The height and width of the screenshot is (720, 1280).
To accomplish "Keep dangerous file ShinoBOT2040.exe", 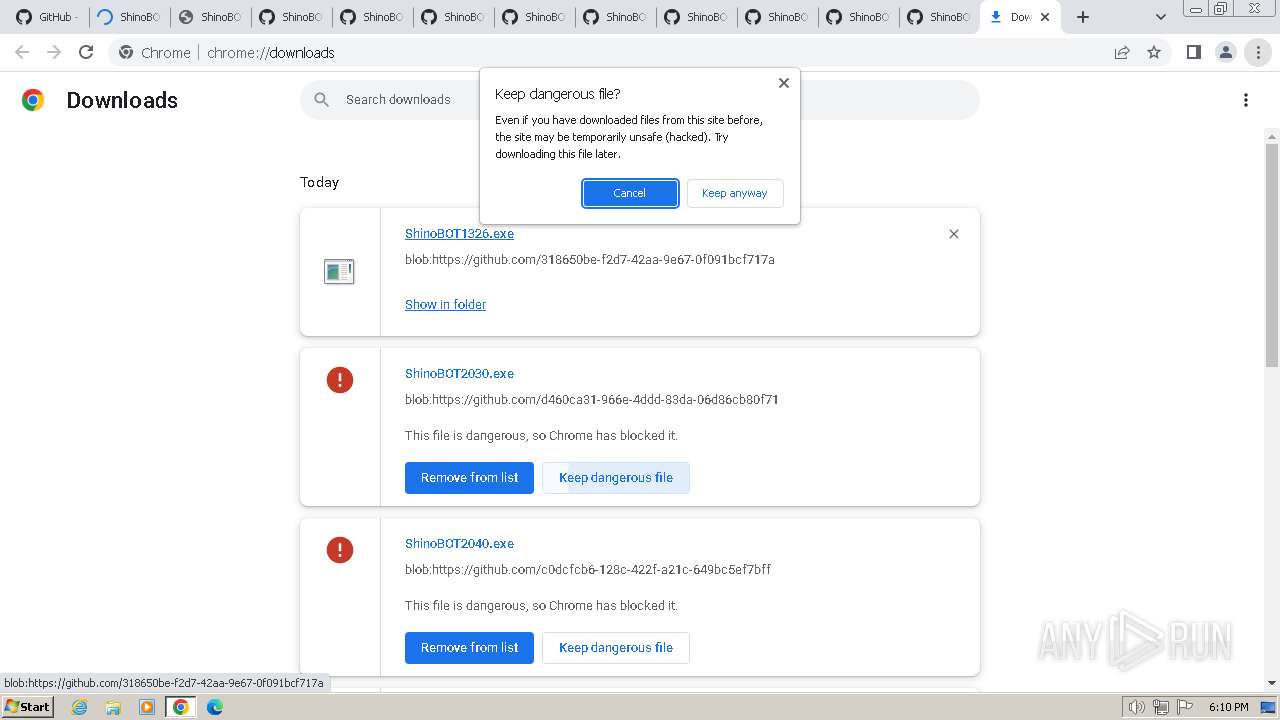I will (615, 647).
